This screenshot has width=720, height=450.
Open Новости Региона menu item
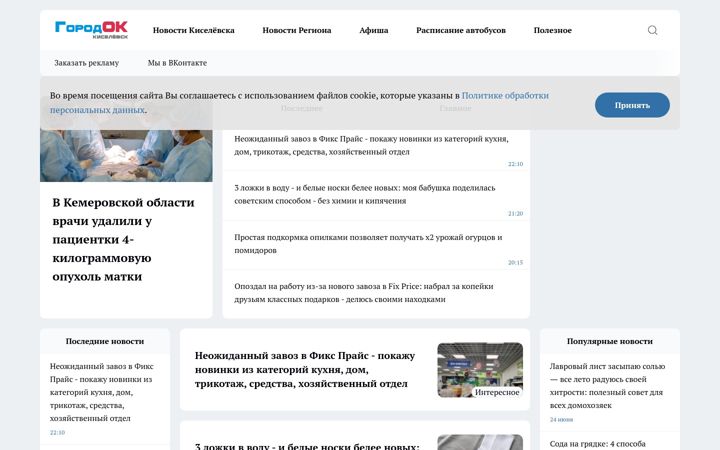[297, 30]
